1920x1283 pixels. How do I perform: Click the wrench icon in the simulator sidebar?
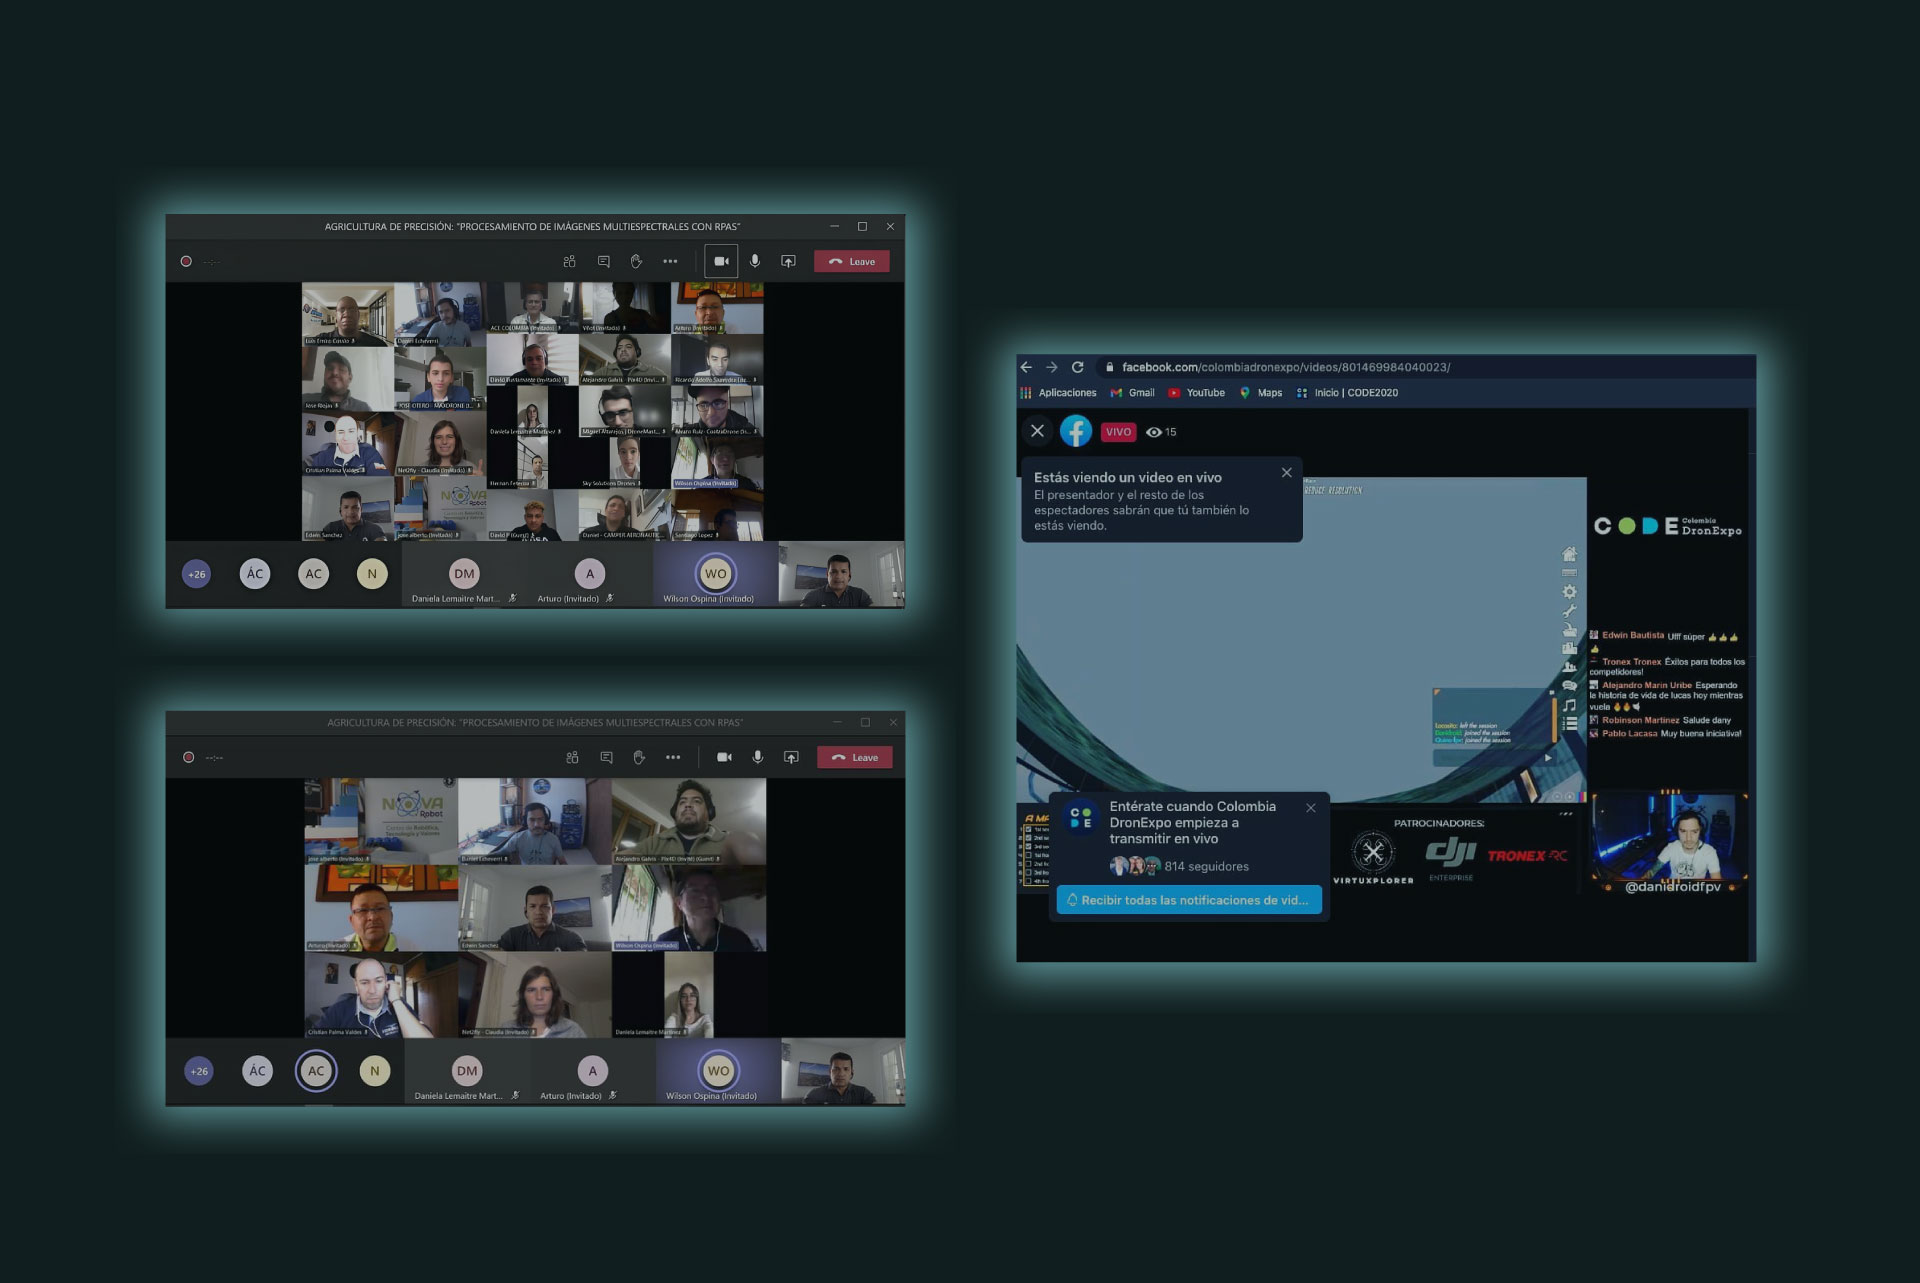pyautogui.click(x=1569, y=611)
